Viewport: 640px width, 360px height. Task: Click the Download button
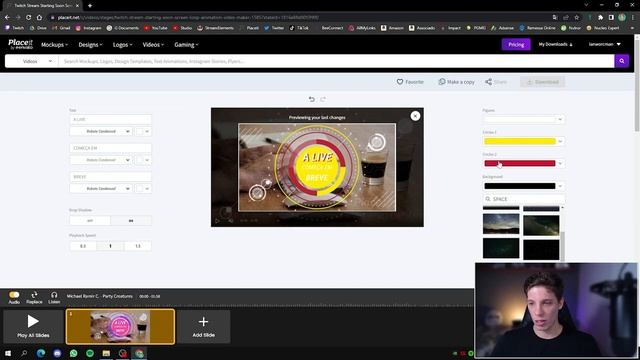542,82
